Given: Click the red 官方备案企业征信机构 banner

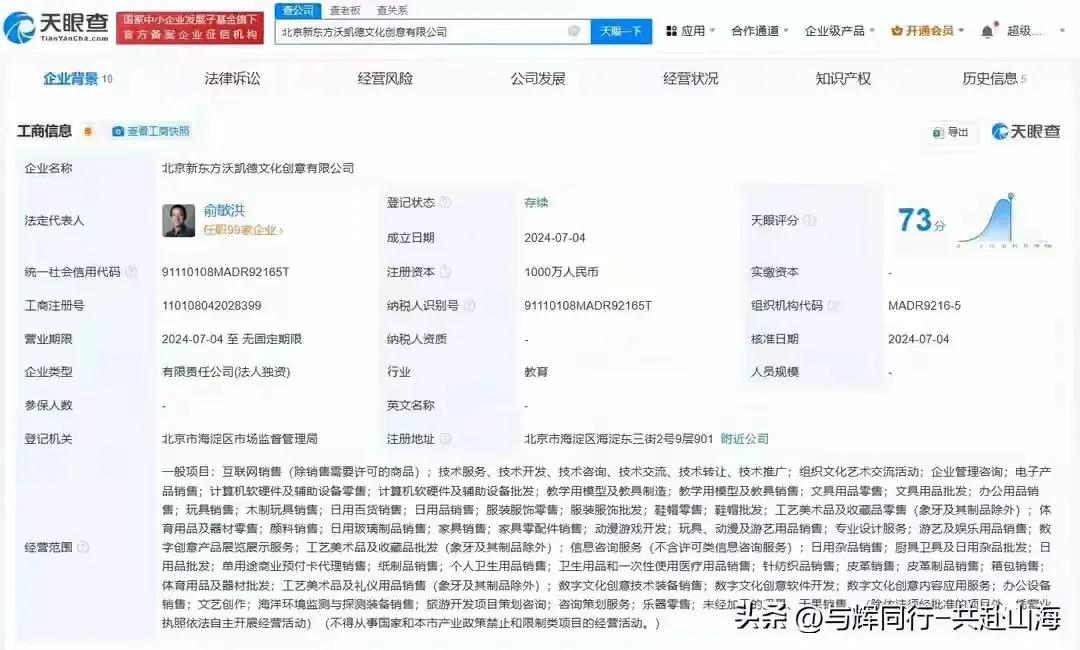Looking at the screenshot, I should [x=190, y=28].
